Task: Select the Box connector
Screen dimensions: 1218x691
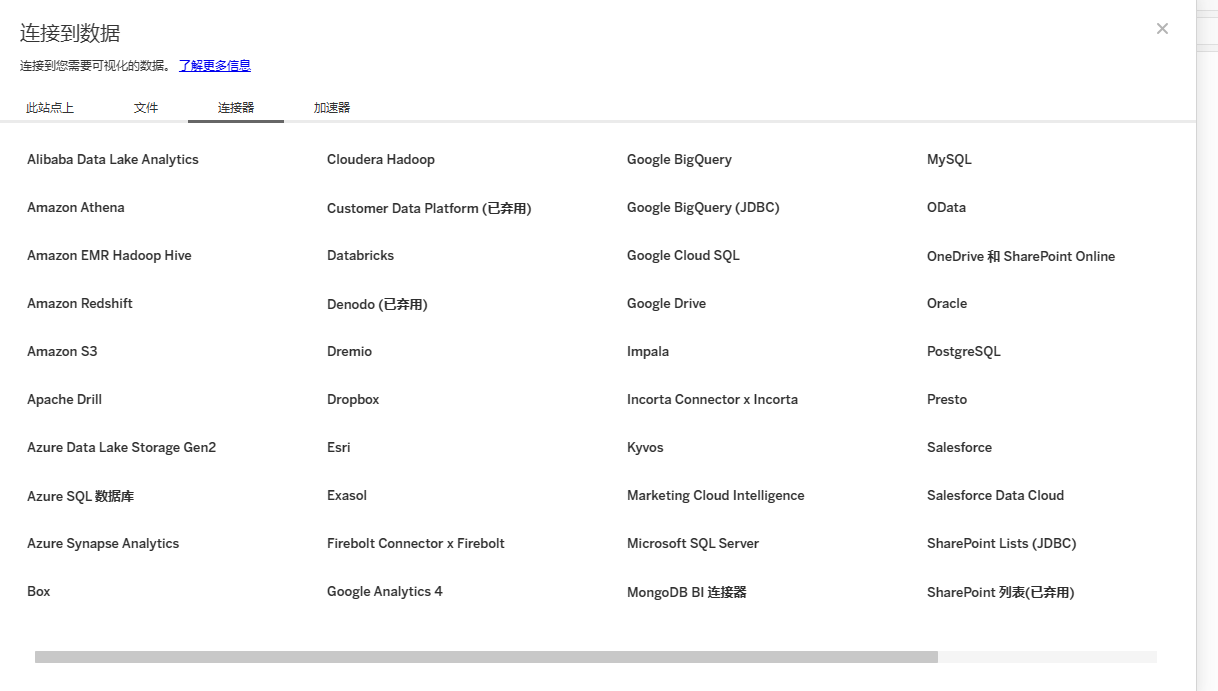Action: click(39, 591)
